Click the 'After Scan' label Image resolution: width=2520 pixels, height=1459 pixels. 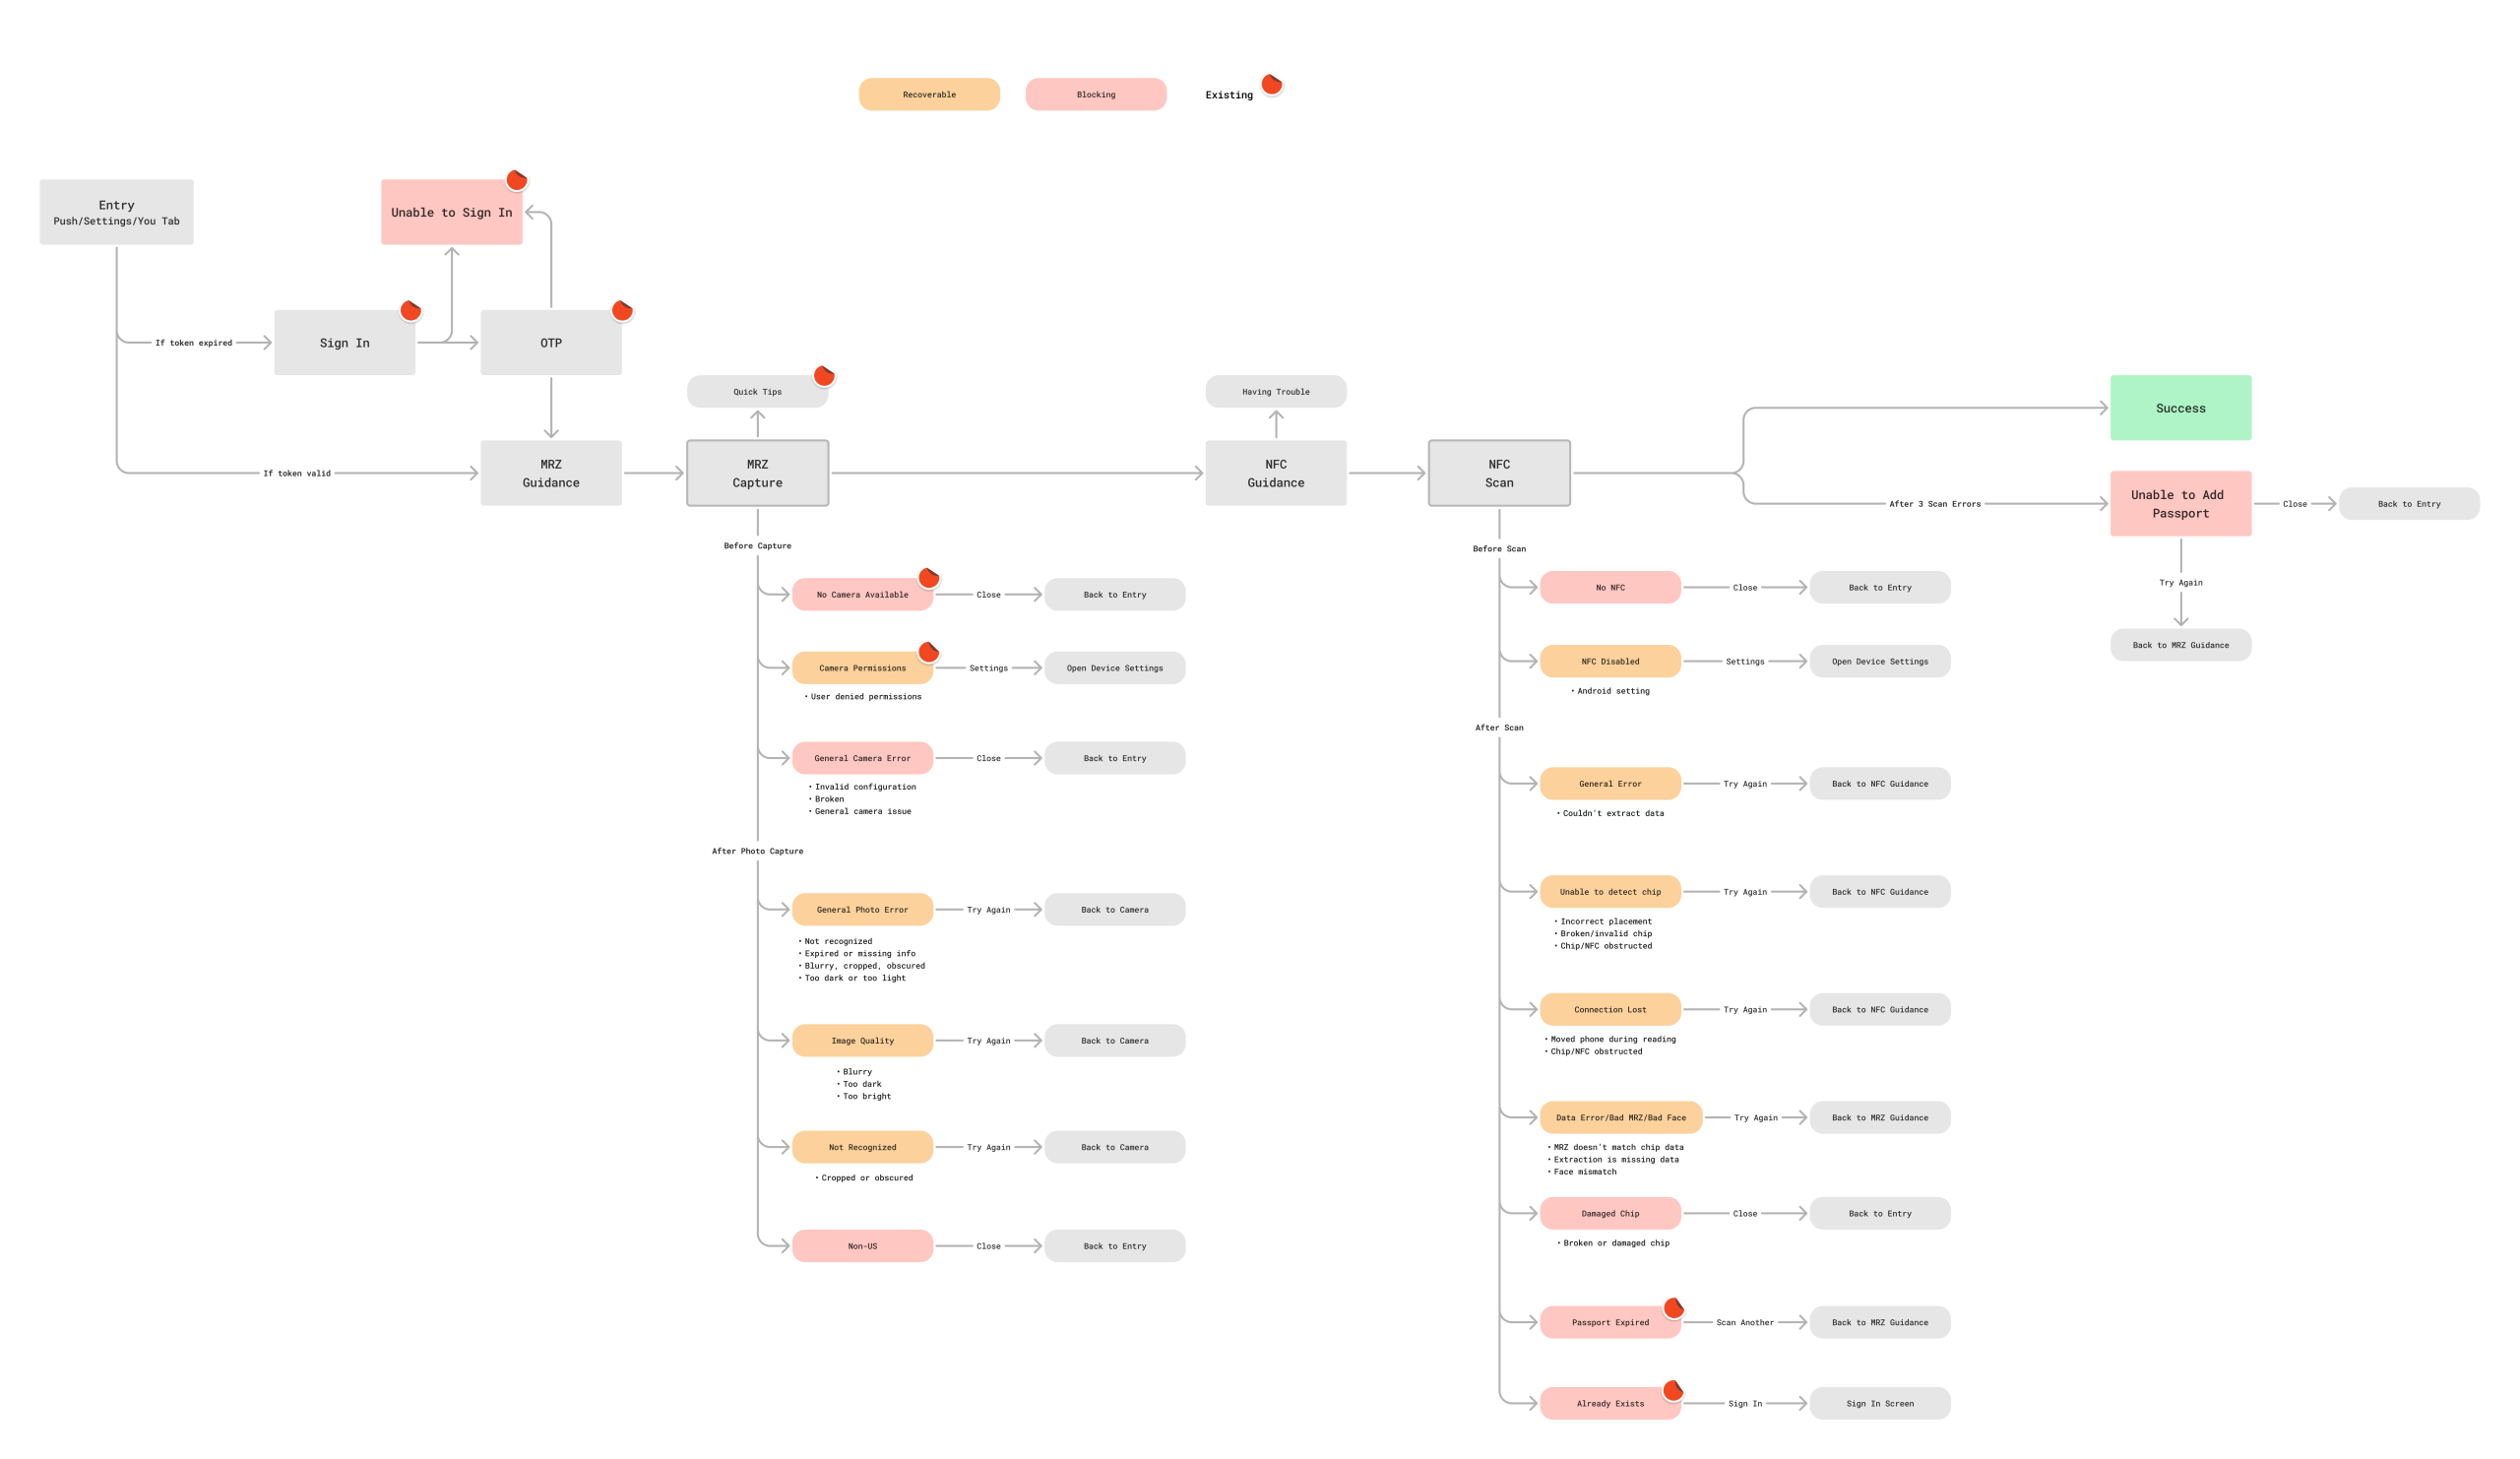pyautogui.click(x=1499, y=727)
